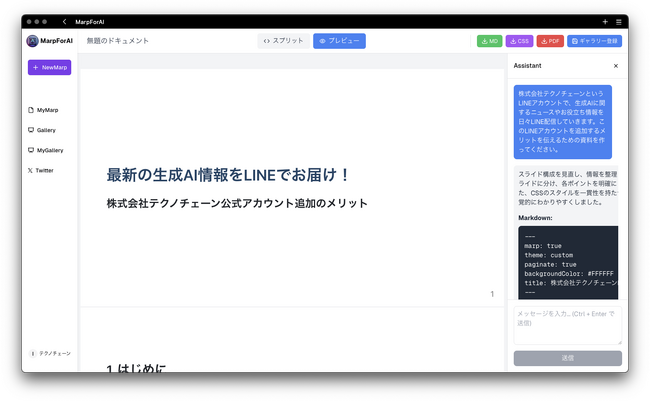Click the Assistant panel heading
650x401 pixels.
(x=527, y=66)
